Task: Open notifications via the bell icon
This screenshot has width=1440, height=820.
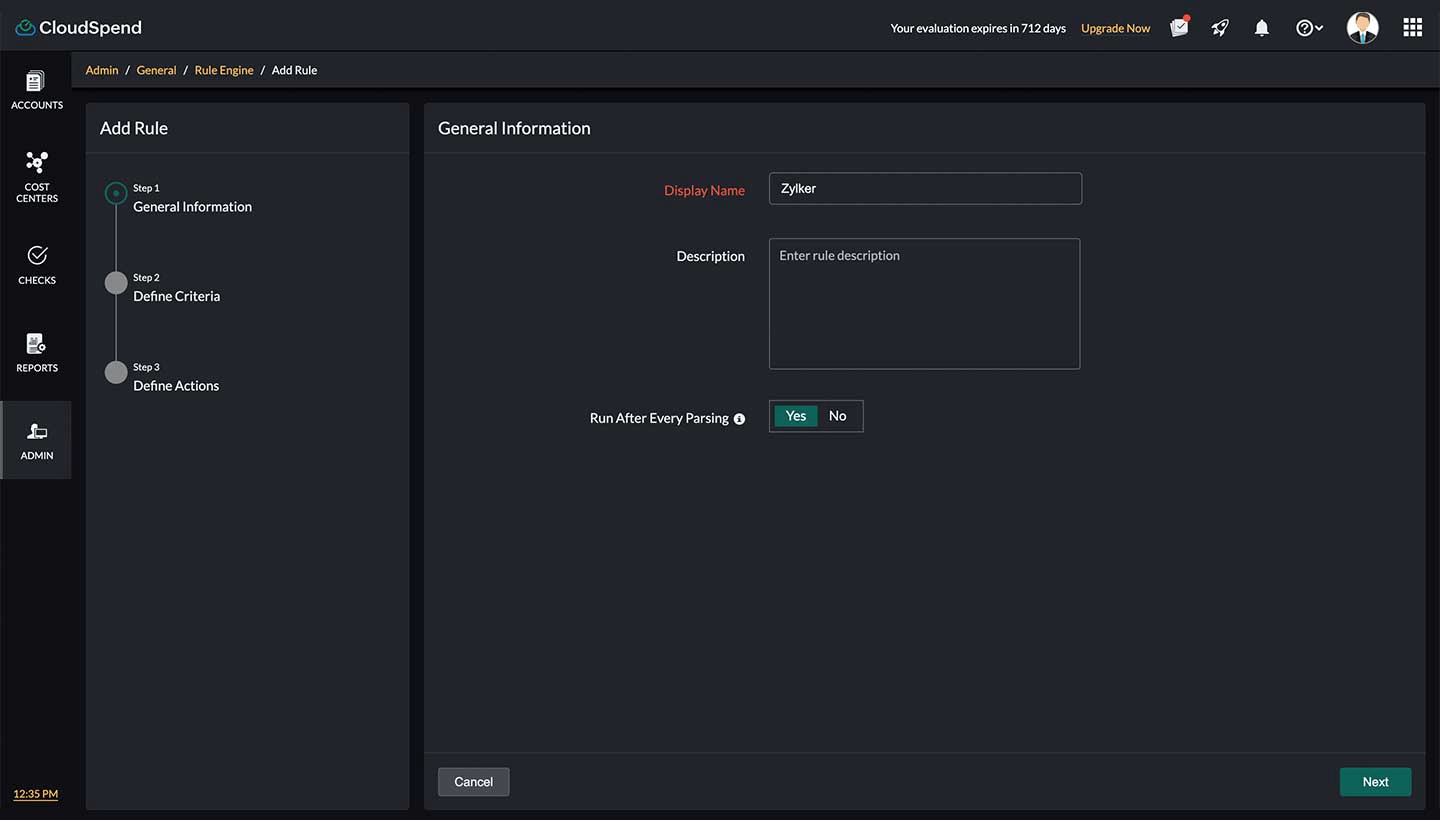Action: pos(1261,27)
